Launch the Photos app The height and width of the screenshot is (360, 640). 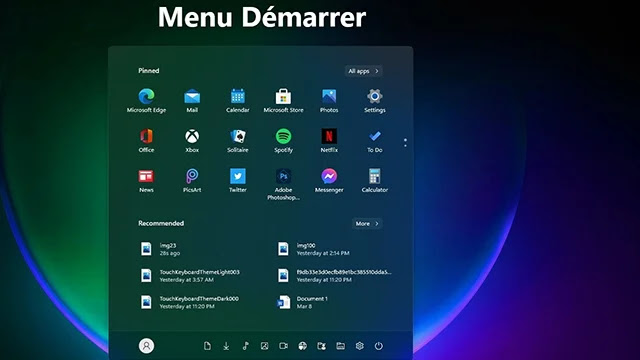(329, 100)
